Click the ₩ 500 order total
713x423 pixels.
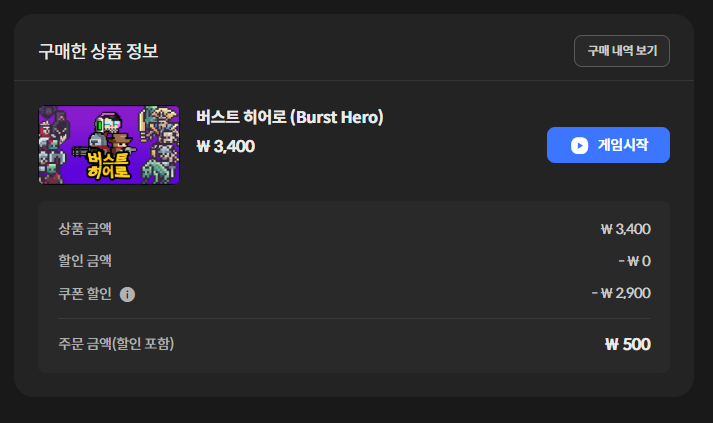[628, 344]
